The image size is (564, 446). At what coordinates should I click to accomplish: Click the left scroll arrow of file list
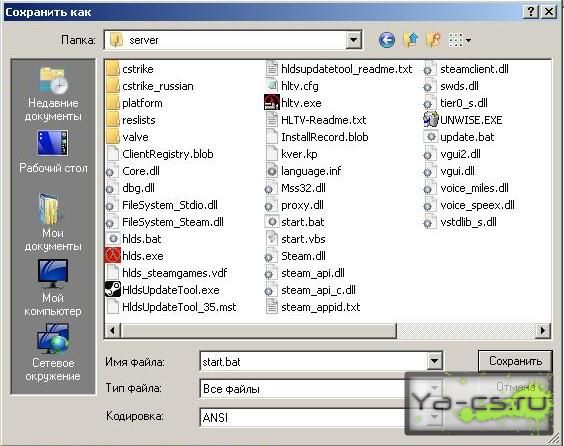coord(113,330)
